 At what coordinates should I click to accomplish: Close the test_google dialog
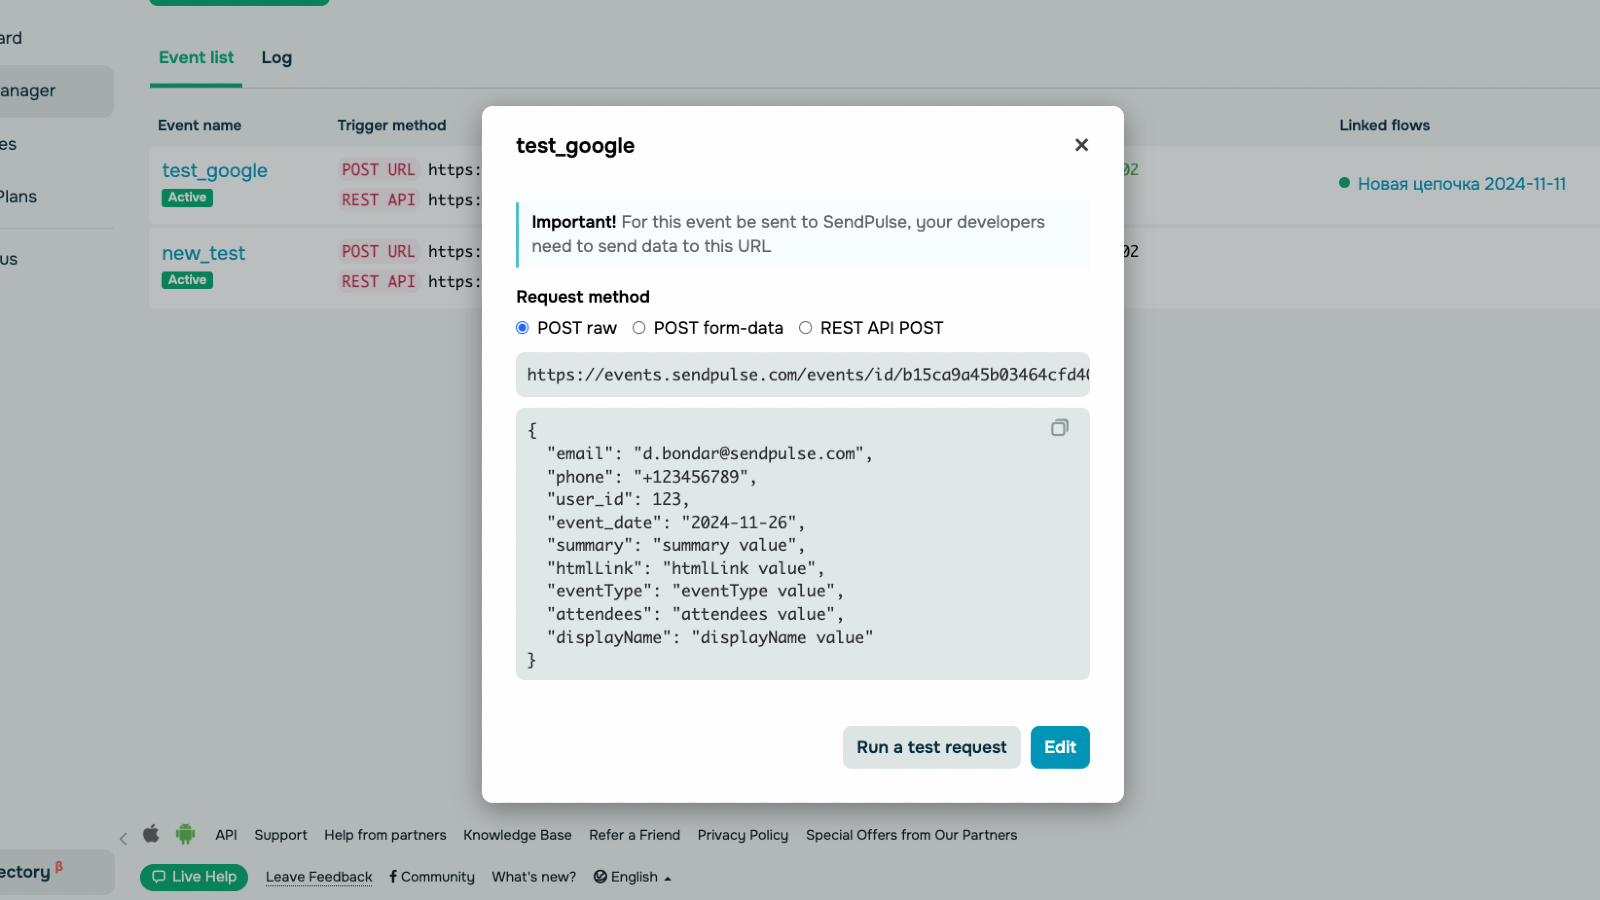(1081, 145)
